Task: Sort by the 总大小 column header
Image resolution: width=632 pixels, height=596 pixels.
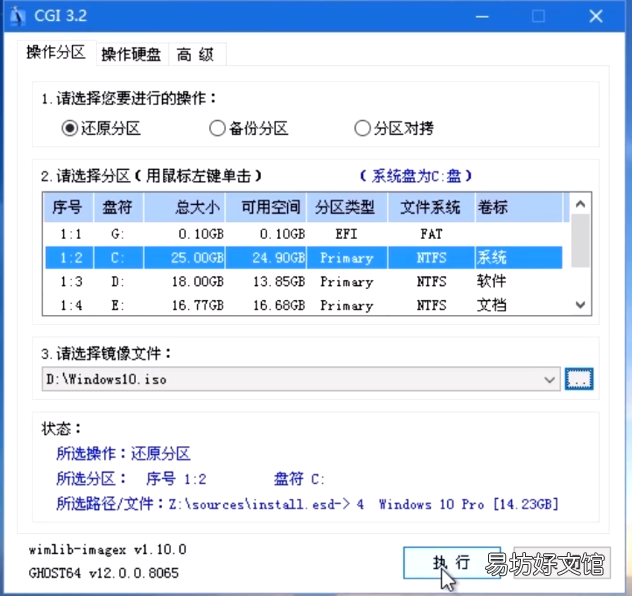Action: 184,207
